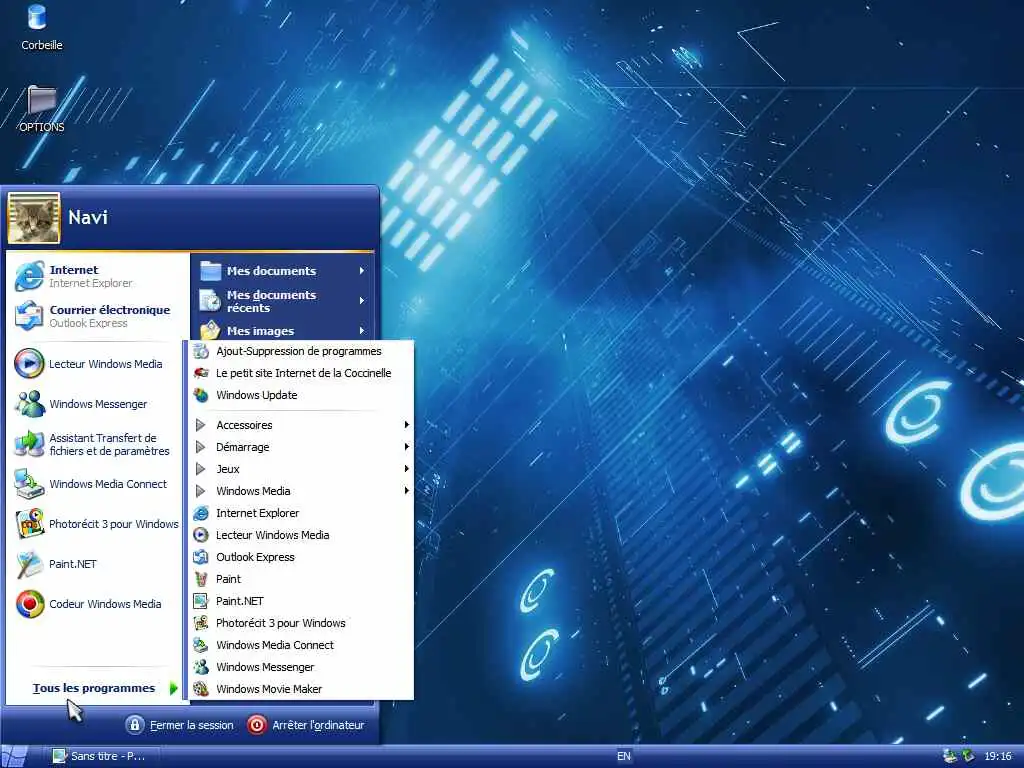Expand the Mes documents submenu arrow
Image resolution: width=1024 pixels, height=768 pixels.
[362, 270]
